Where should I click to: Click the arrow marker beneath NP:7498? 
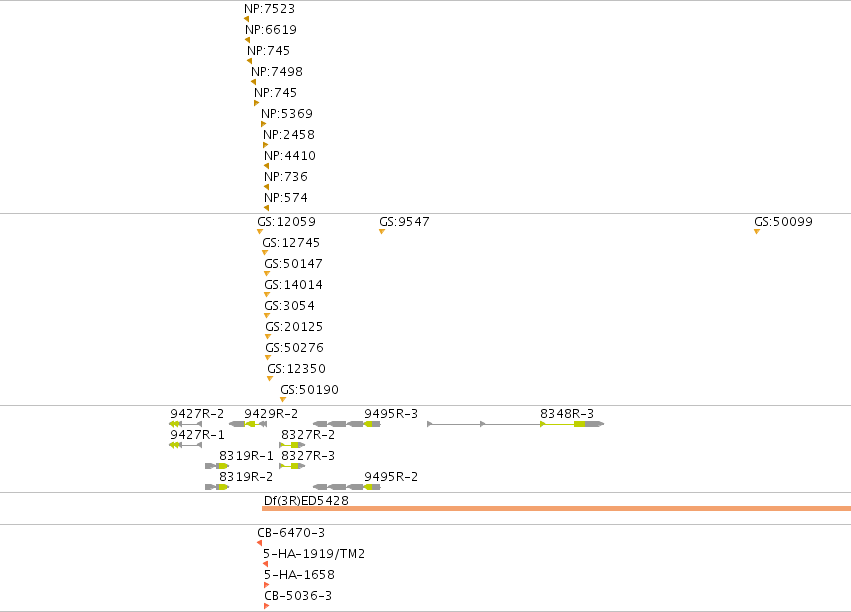pyautogui.click(x=253, y=82)
